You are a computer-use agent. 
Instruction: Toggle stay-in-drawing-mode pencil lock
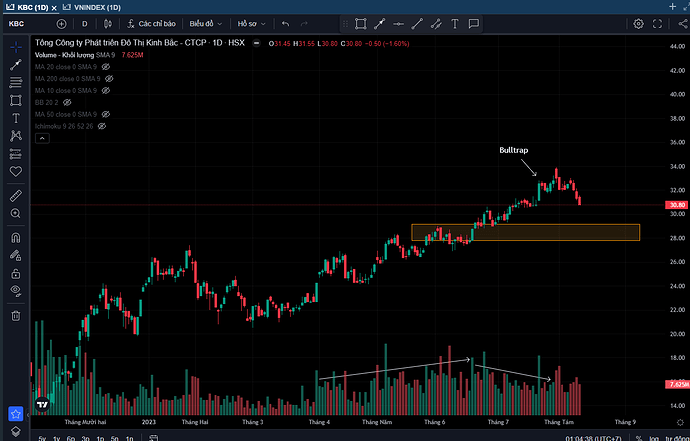tap(16, 255)
